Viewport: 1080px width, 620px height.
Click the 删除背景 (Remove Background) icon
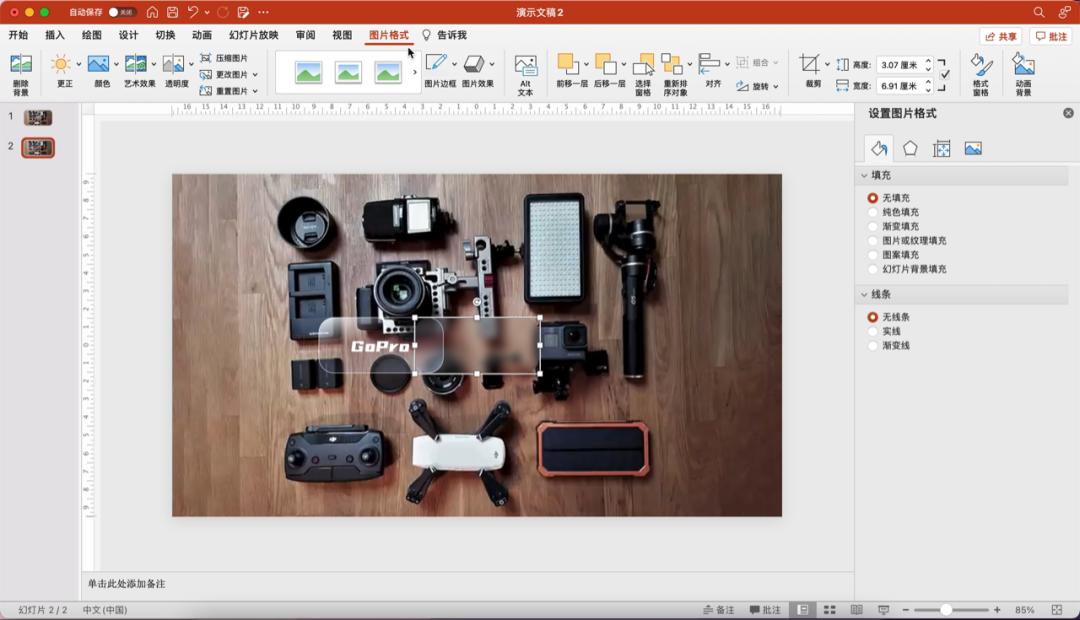[x=20, y=66]
